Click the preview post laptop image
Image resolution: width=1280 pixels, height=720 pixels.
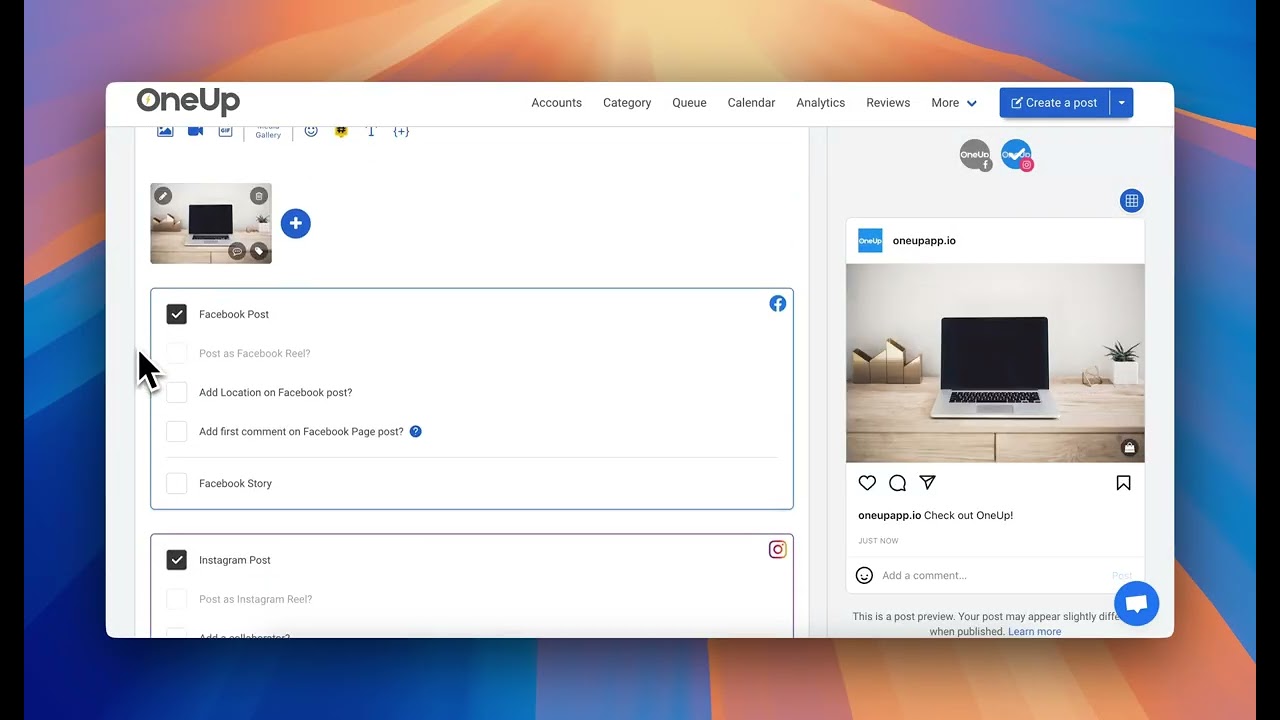pyautogui.click(x=995, y=363)
